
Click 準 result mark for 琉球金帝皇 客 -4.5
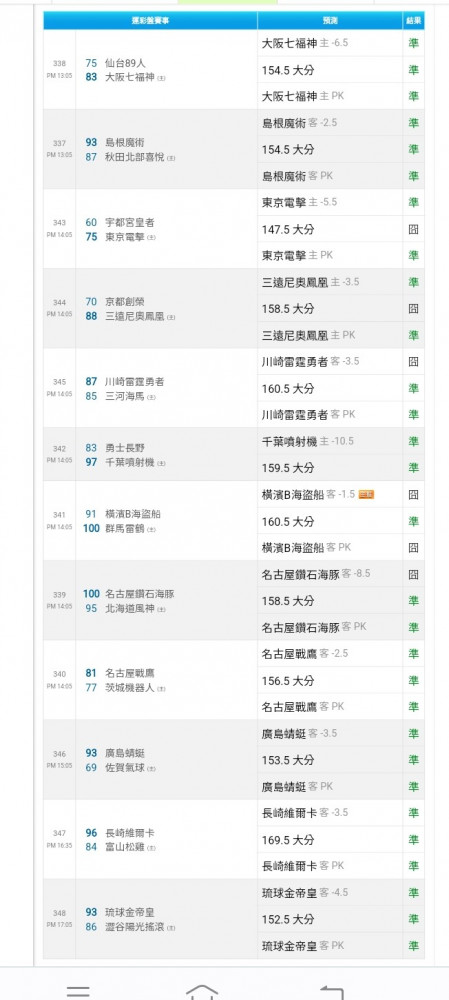click(x=413, y=892)
